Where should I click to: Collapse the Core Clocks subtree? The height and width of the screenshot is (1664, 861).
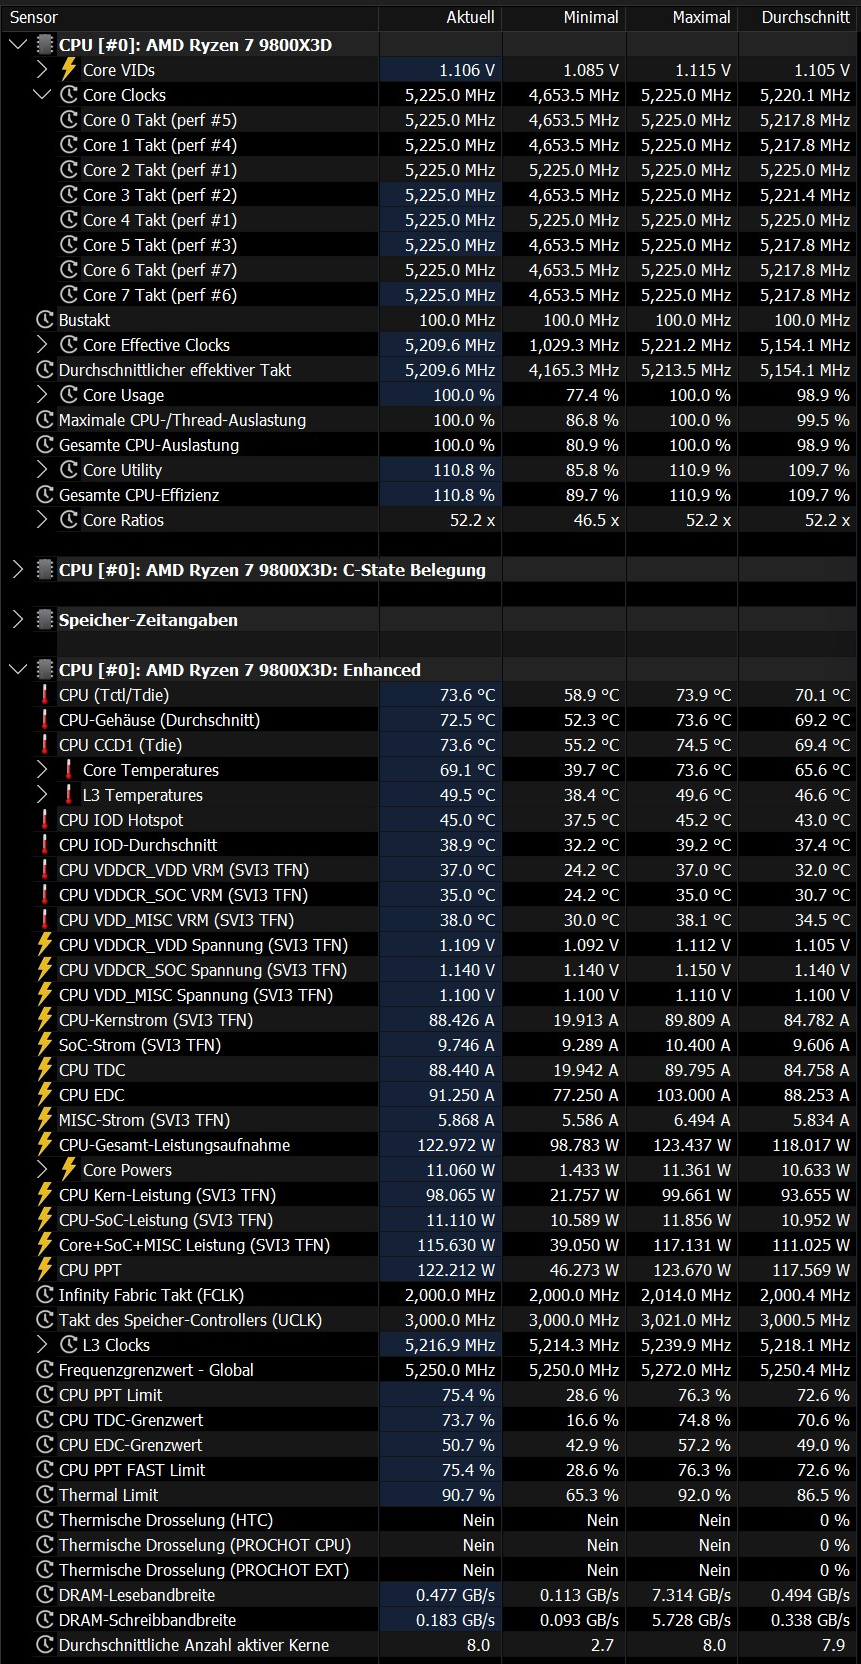42,95
